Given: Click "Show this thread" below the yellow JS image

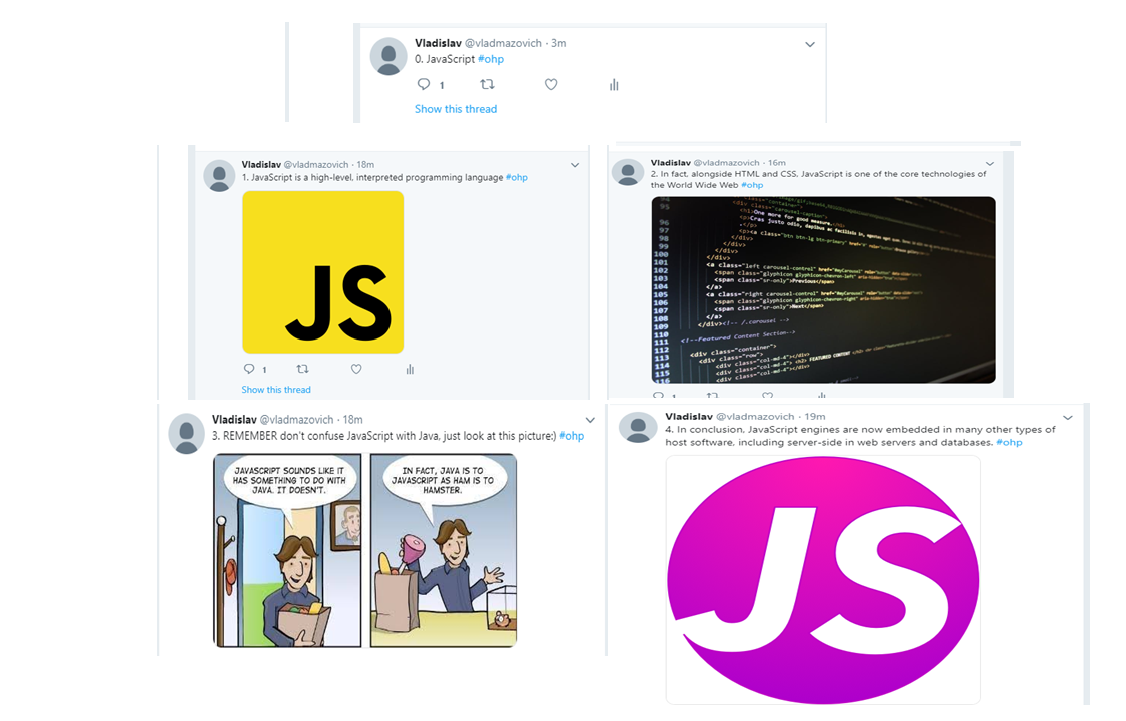Looking at the screenshot, I should click(276, 390).
